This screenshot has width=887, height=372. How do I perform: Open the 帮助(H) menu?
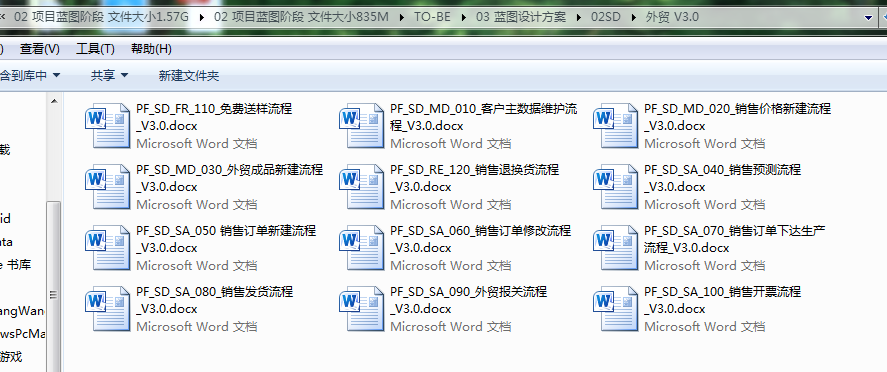pos(151,49)
